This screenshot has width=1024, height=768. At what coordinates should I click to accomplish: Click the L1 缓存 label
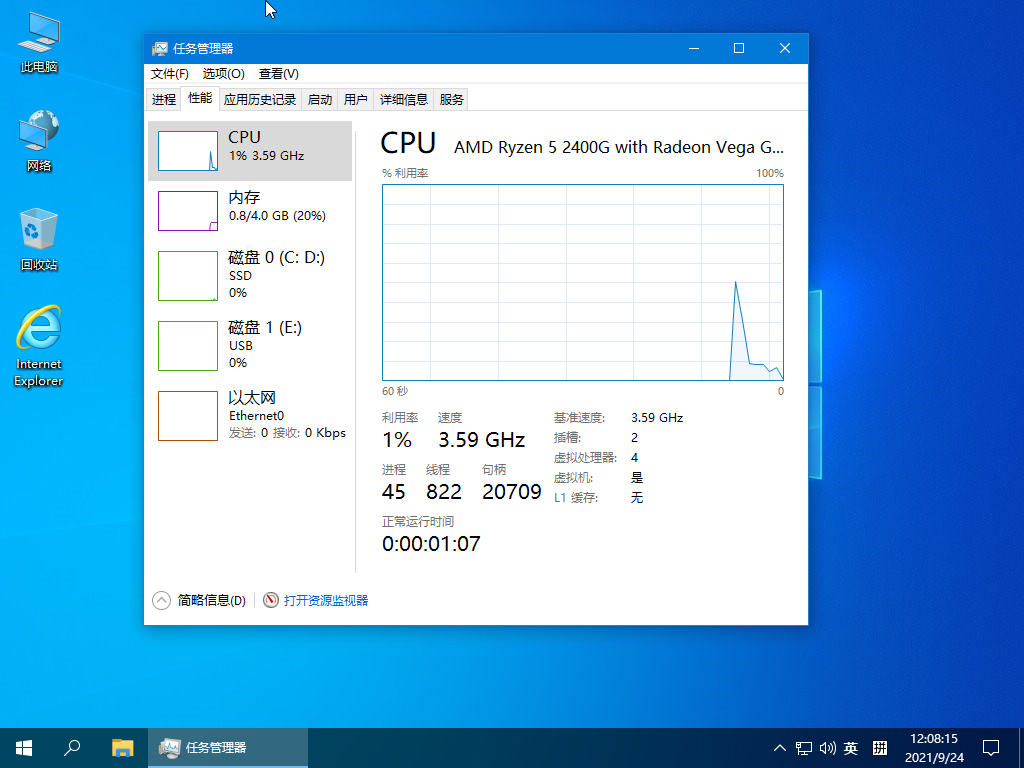click(x=576, y=498)
